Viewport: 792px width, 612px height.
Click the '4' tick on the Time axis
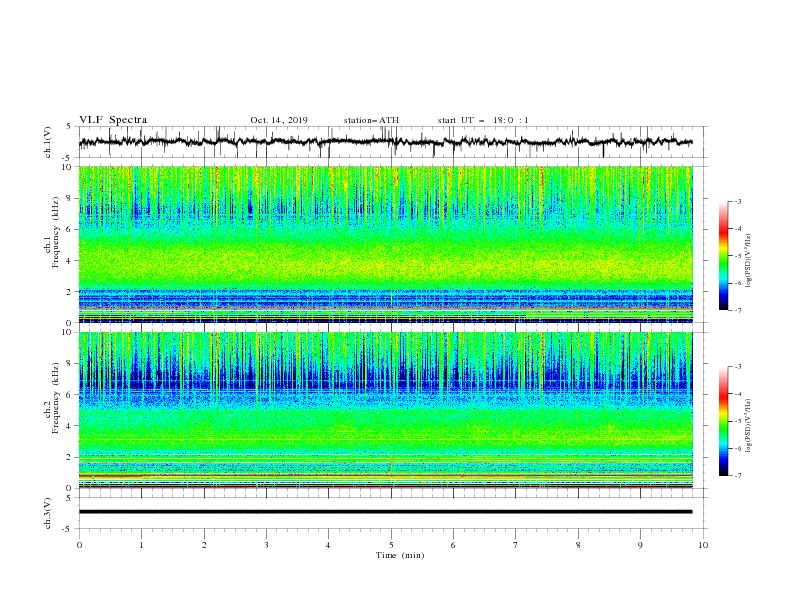coord(328,545)
